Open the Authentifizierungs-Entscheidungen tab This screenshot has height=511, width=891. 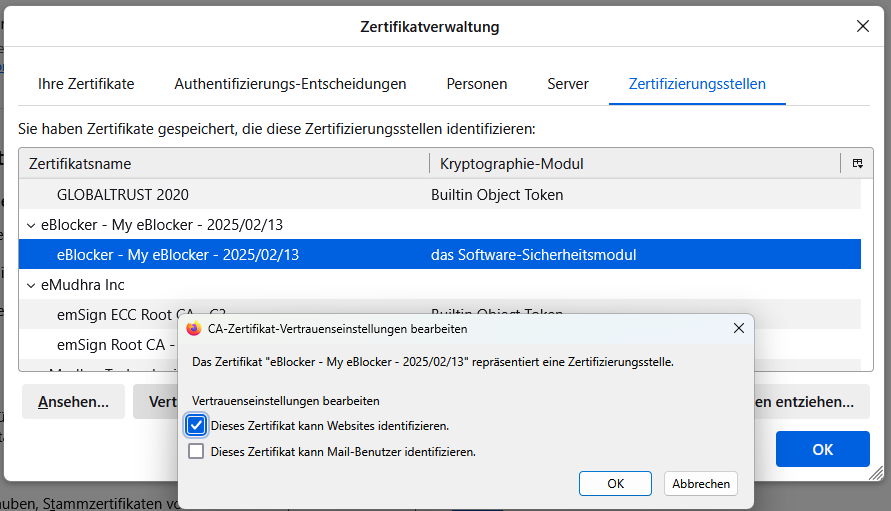tap(290, 84)
